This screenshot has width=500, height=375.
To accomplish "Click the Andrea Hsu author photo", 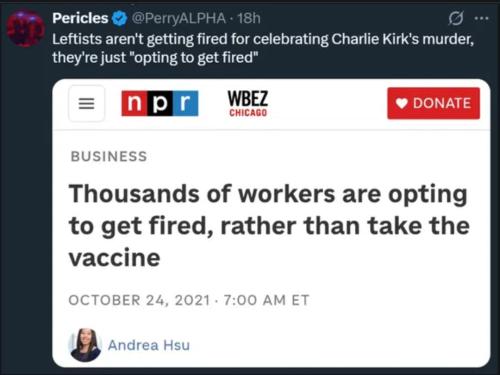I will point(85,345).
